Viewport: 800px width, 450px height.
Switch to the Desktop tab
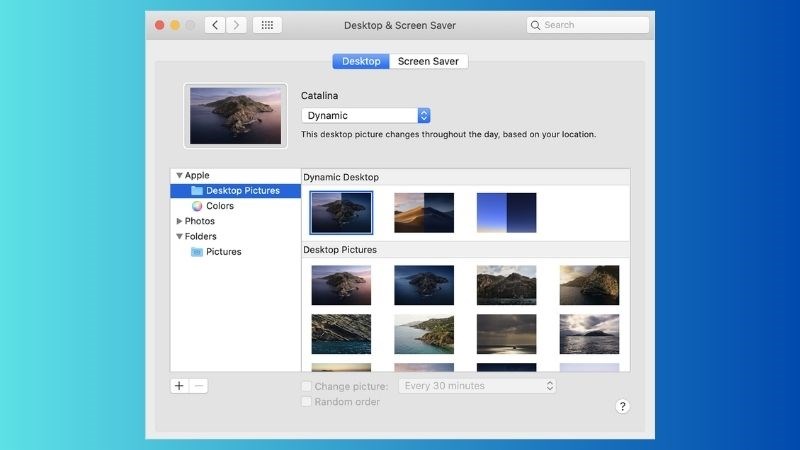point(361,61)
